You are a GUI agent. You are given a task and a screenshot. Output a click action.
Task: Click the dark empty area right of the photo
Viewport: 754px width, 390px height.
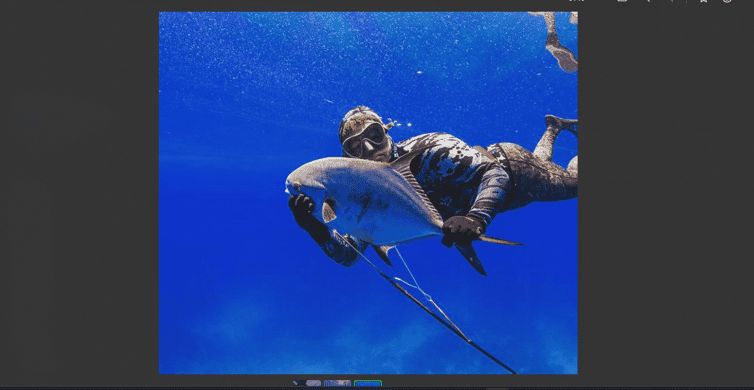tap(666, 192)
